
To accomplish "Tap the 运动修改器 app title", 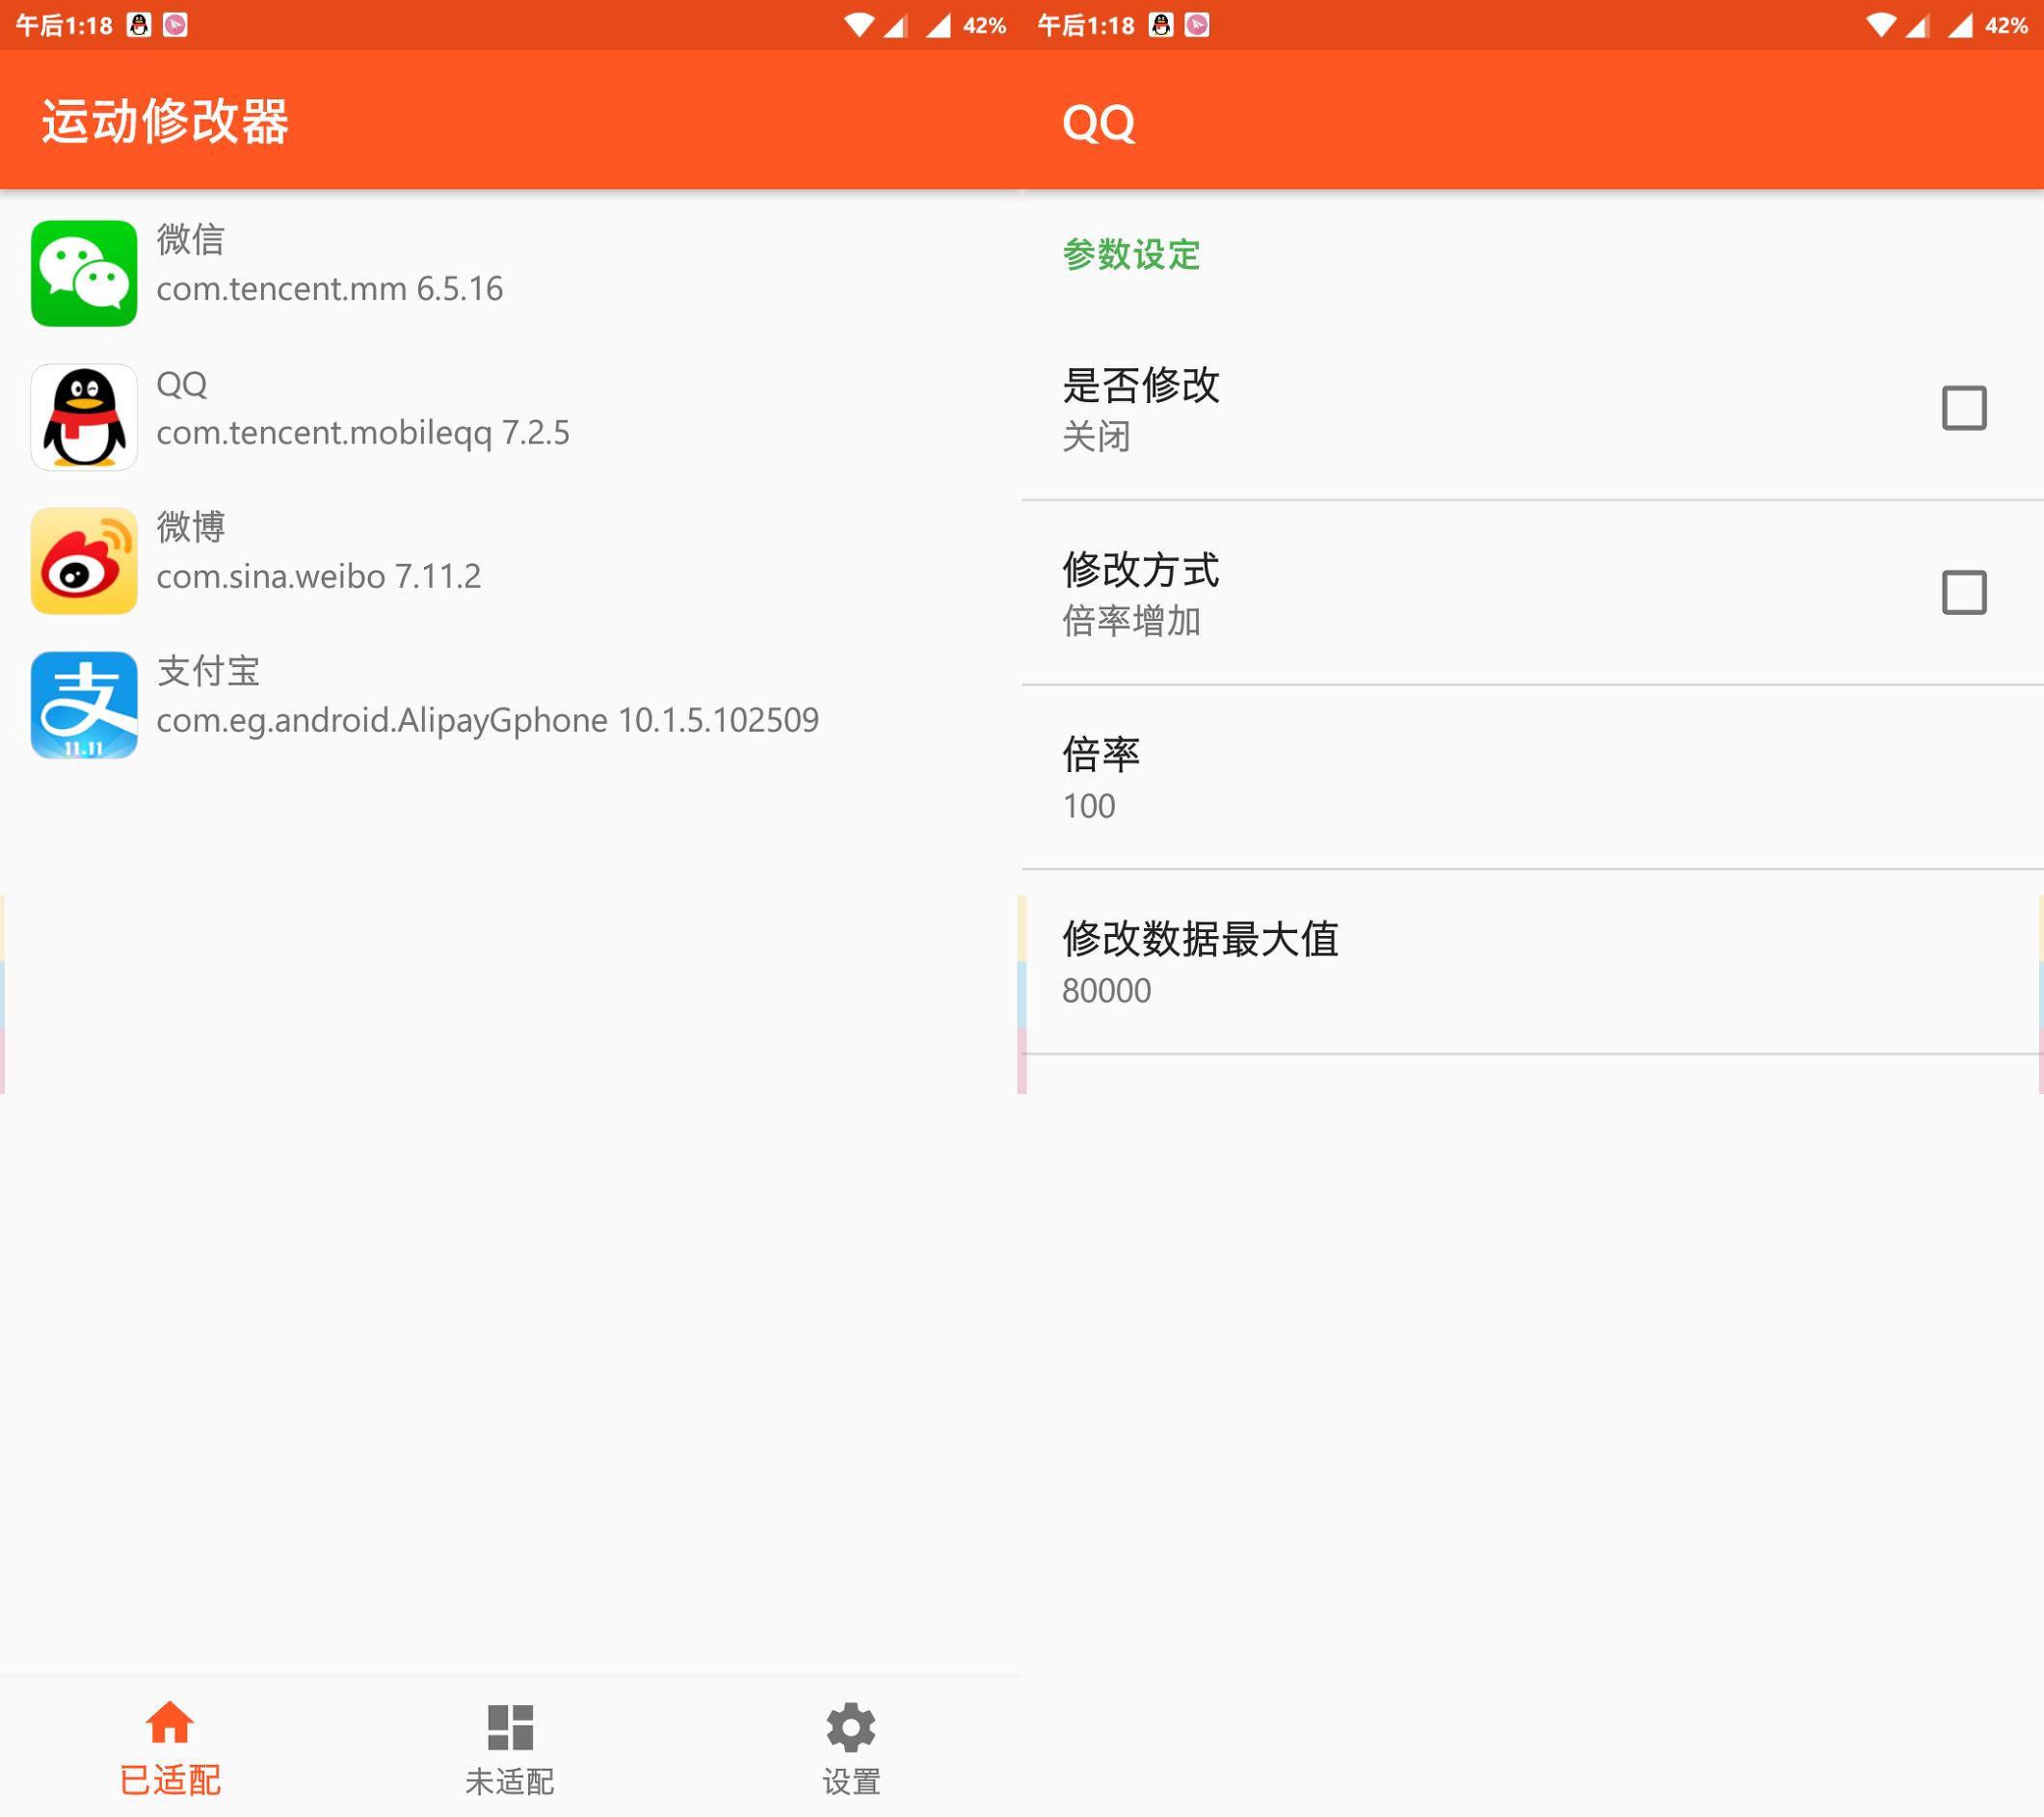I will click(165, 122).
